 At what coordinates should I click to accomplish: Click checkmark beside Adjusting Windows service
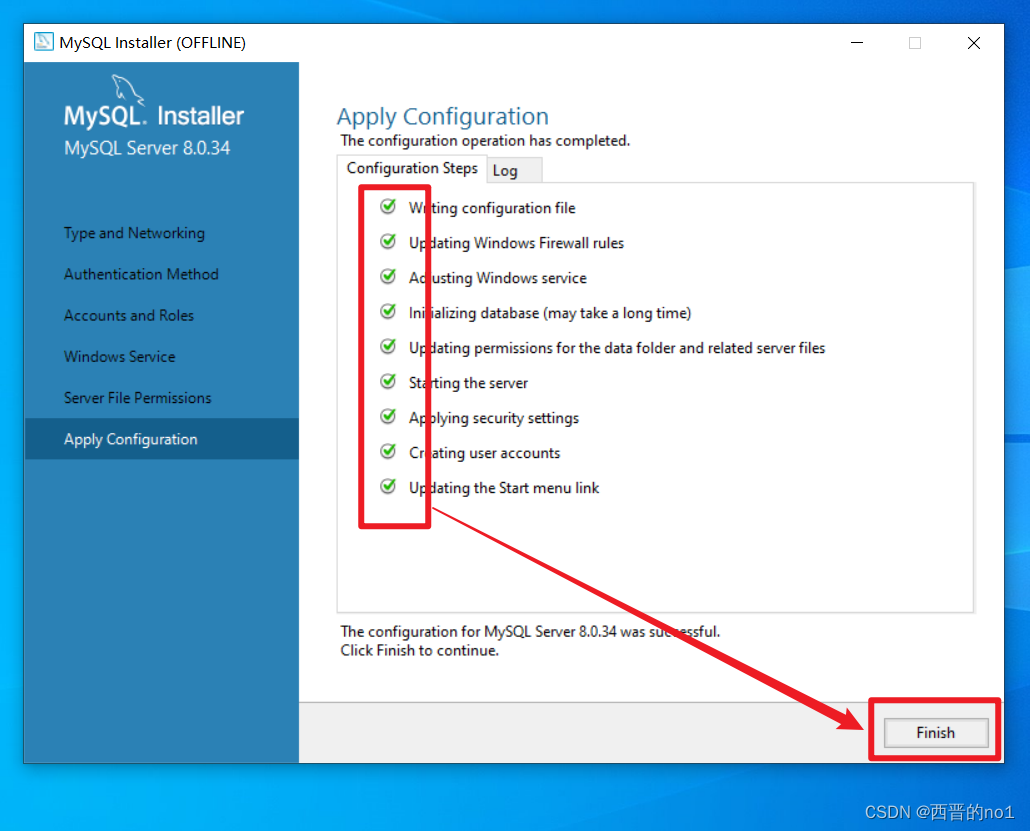[x=388, y=277]
